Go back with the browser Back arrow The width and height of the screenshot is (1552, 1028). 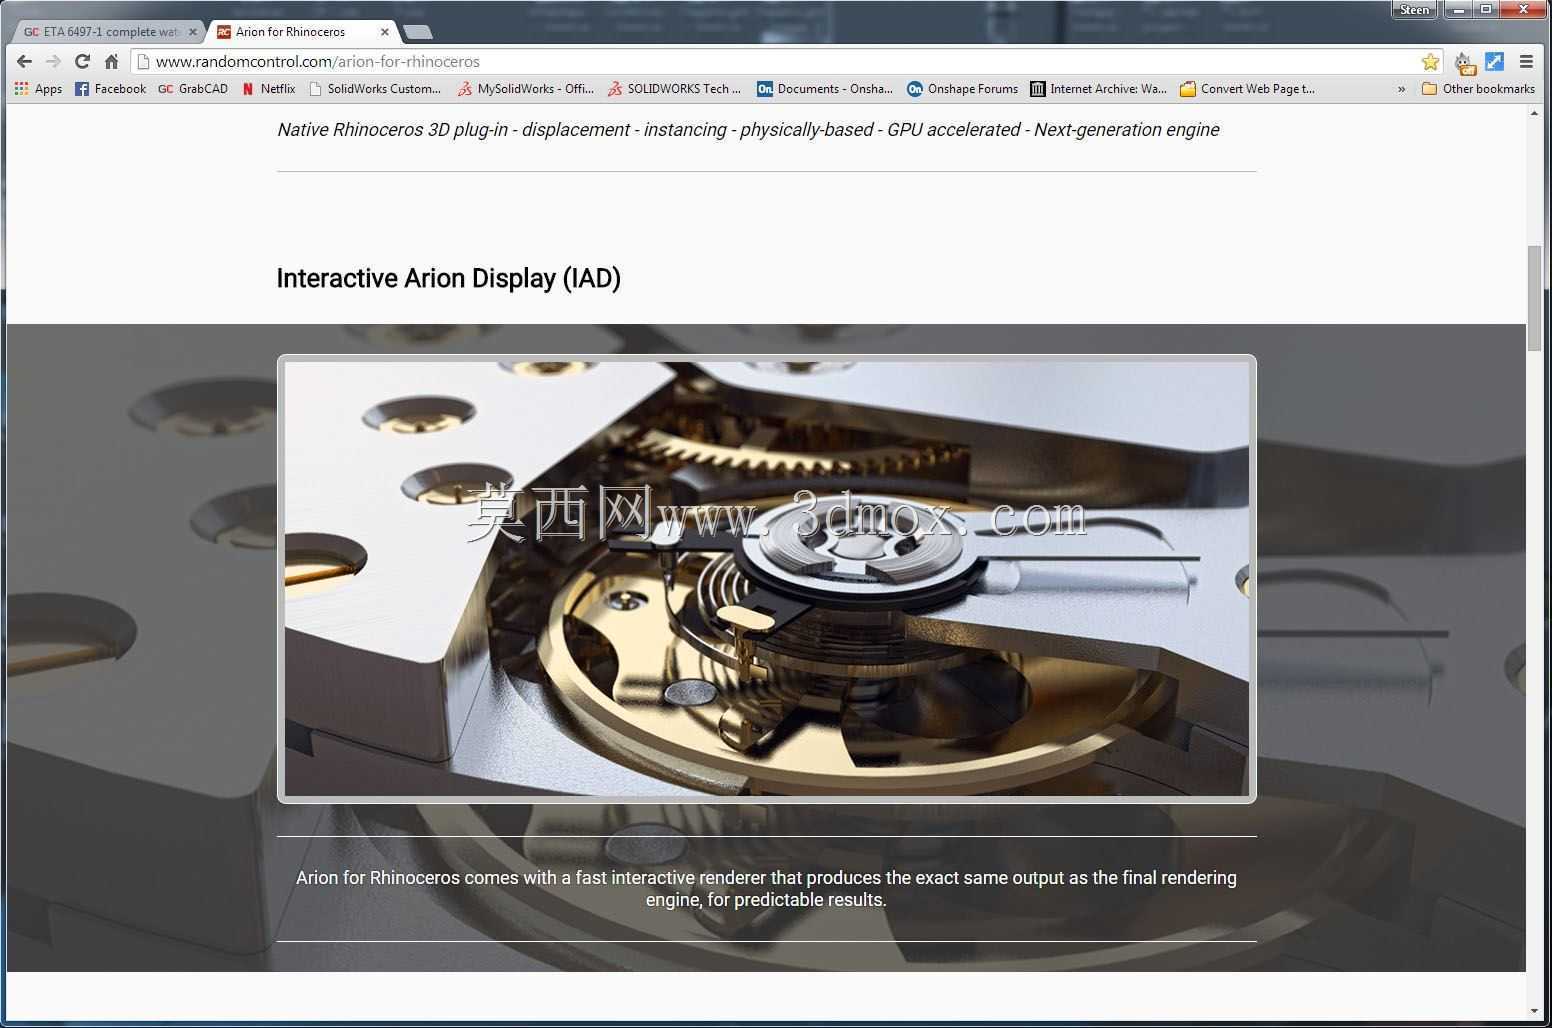tap(25, 61)
